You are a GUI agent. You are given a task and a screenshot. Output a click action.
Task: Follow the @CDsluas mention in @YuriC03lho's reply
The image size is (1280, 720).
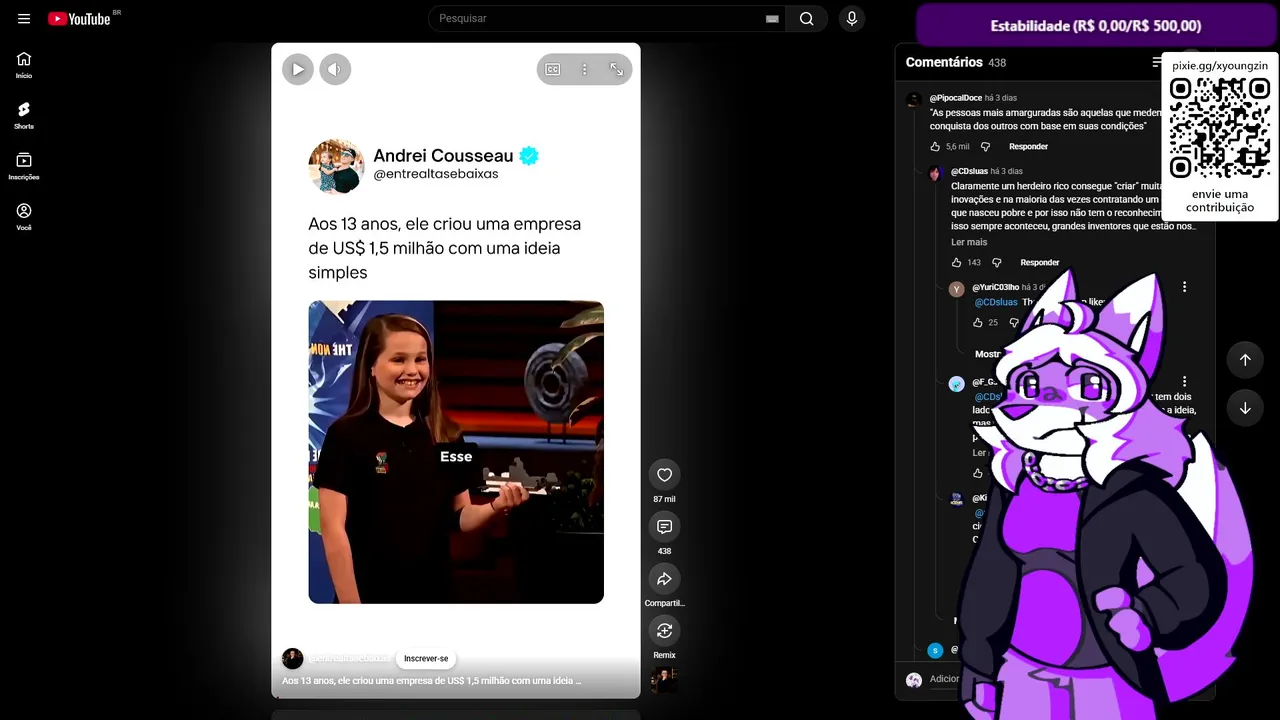pos(996,302)
